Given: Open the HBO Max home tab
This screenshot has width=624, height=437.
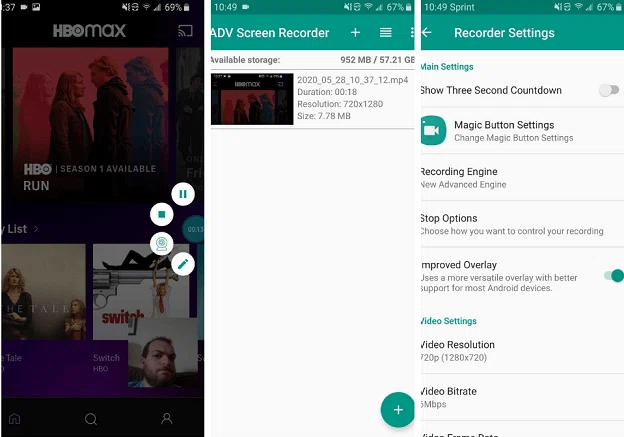Looking at the screenshot, I should click(15, 419).
